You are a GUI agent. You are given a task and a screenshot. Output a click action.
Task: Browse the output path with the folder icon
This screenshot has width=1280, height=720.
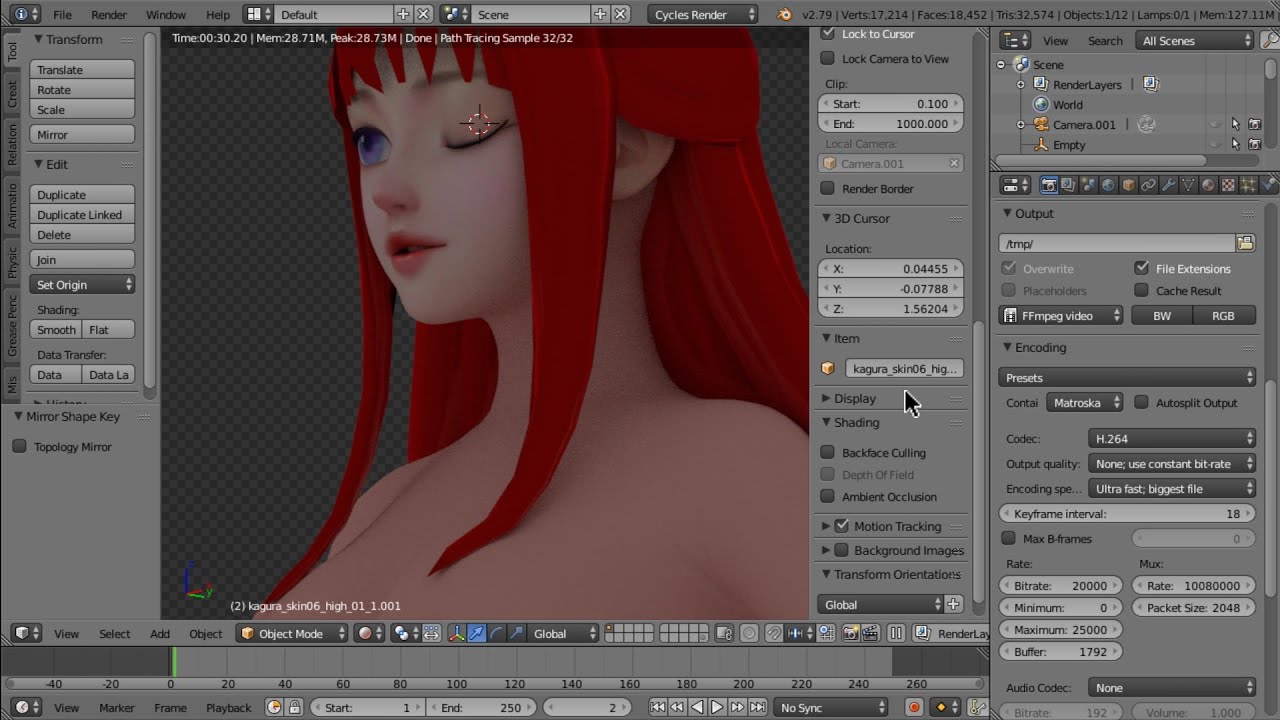pyautogui.click(x=1245, y=243)
